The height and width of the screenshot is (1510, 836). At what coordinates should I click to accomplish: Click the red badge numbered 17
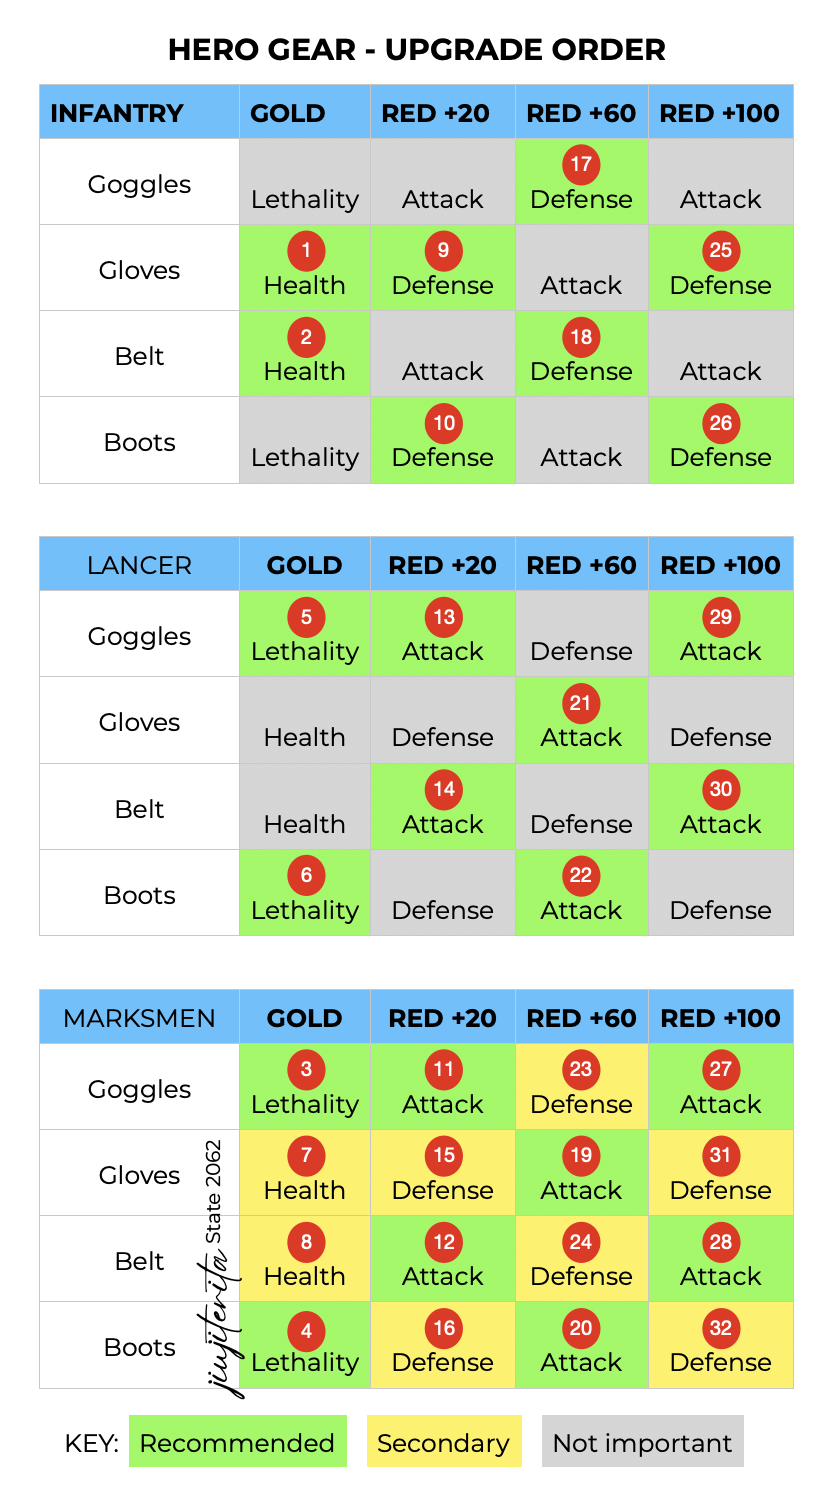(x=581, y=164)
